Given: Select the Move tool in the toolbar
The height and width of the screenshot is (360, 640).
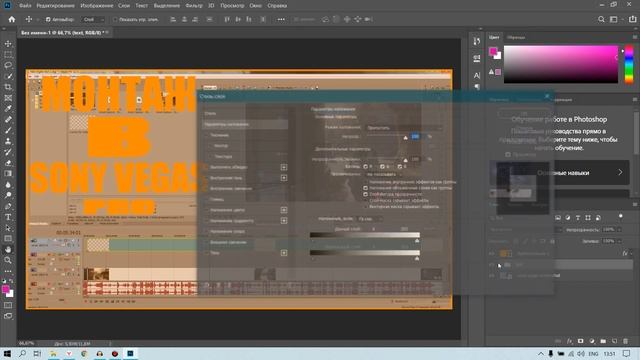Looking at the screenshot, I should pyautogui.click(x=8, y=44).
